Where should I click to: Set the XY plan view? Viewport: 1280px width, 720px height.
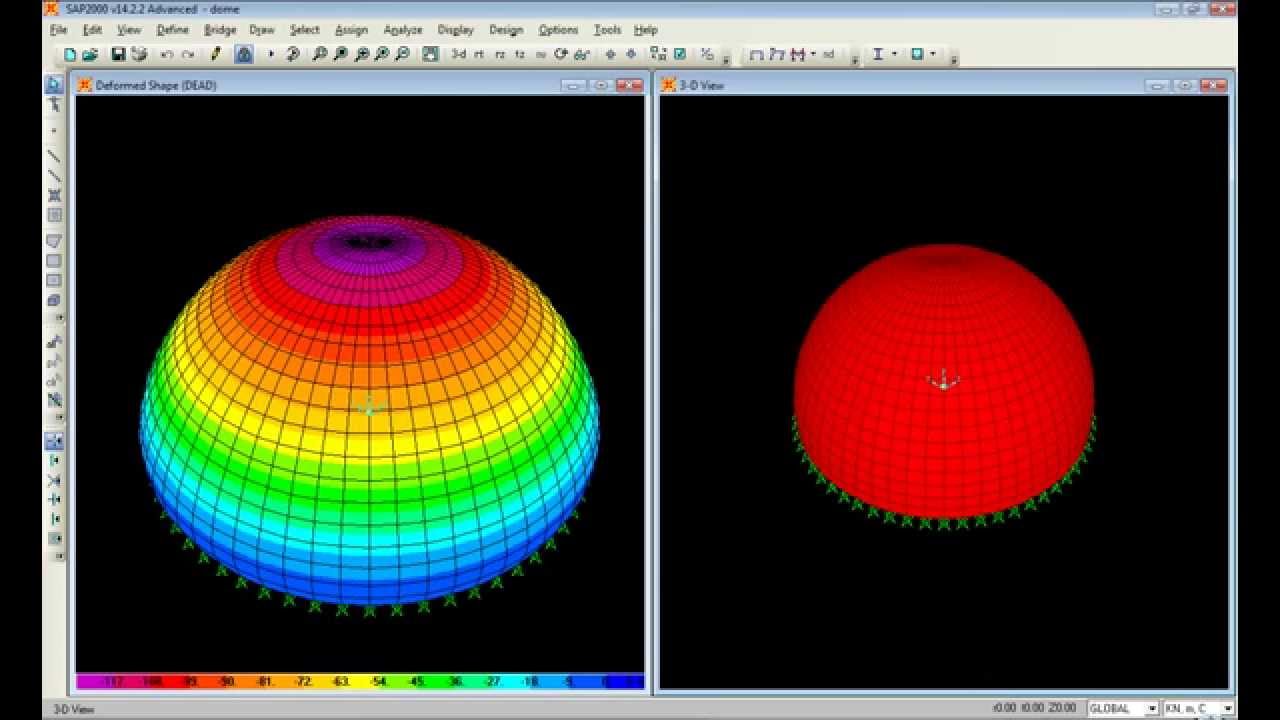point(479,55)
